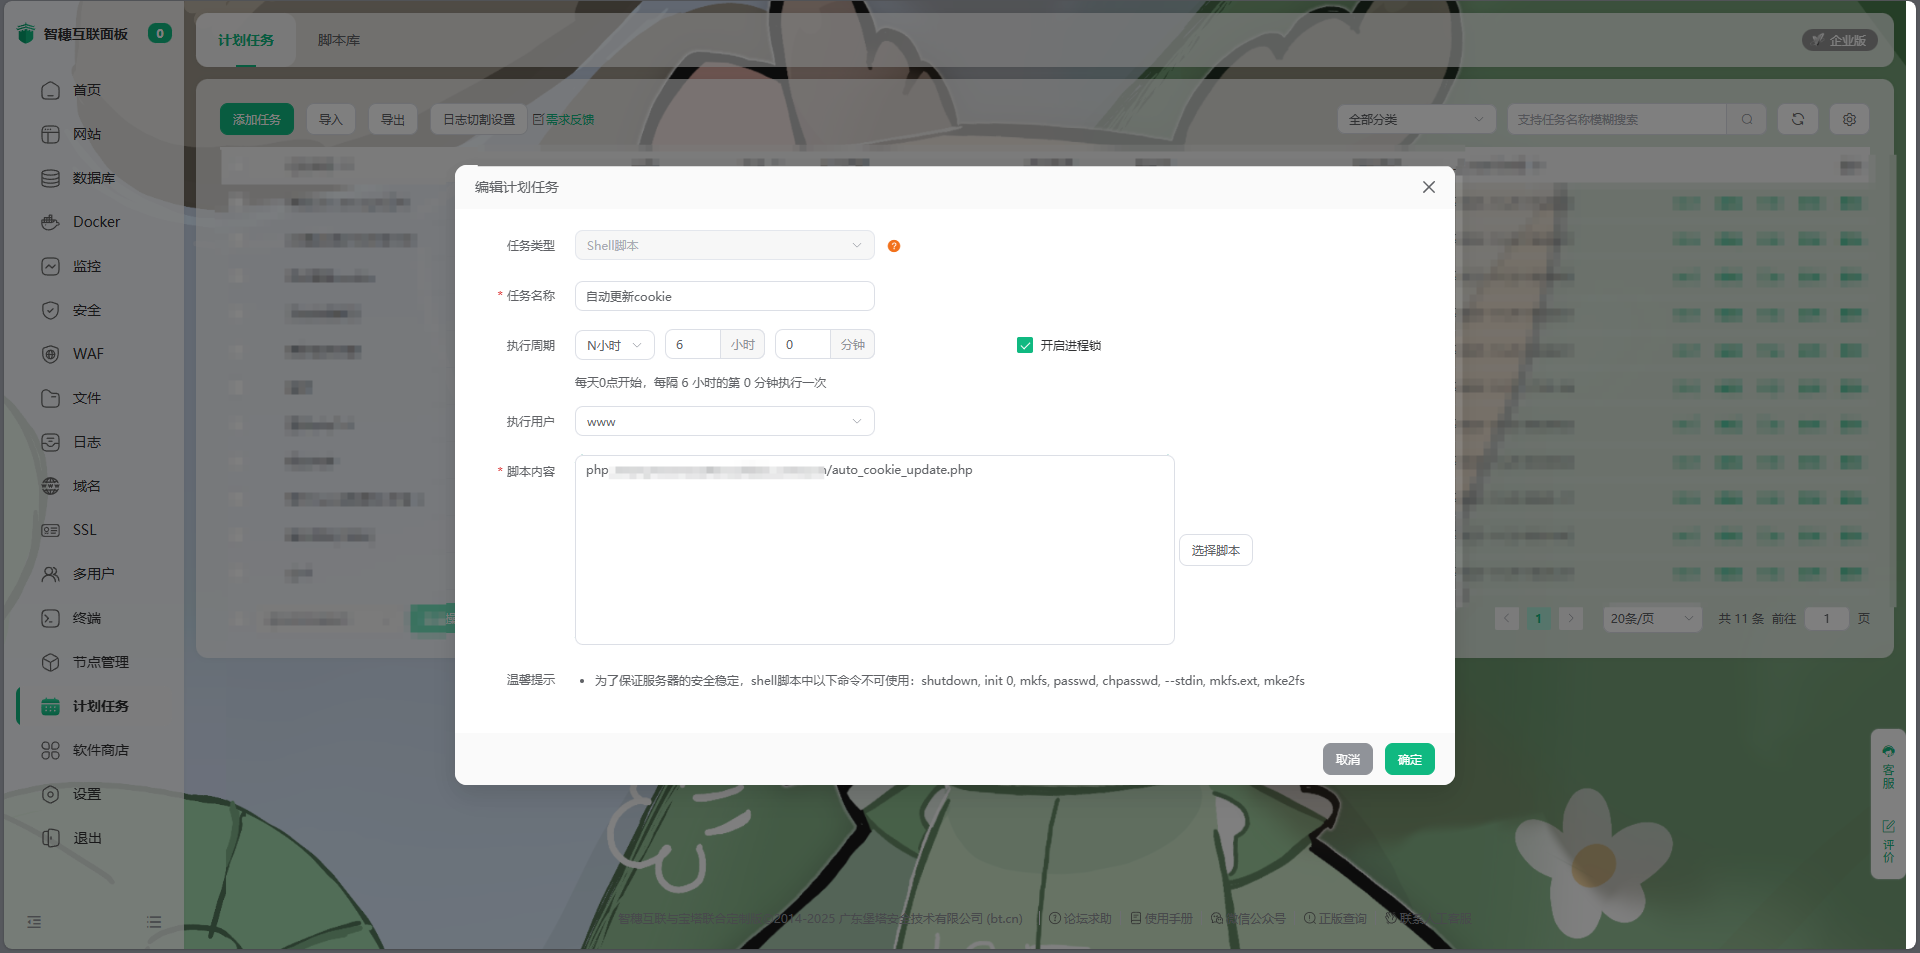Click the 取消 cancel button

(1347, 760)
